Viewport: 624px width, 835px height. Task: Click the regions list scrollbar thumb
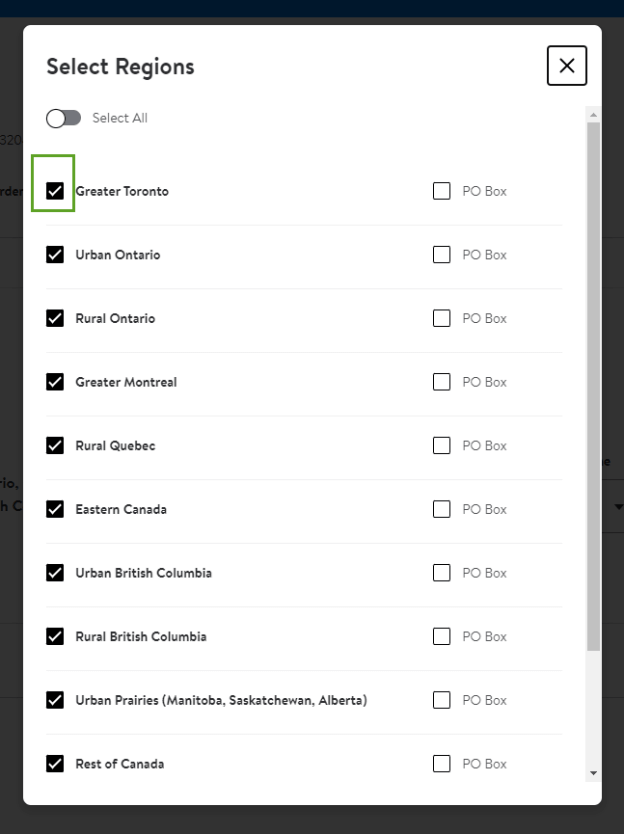point(594,387)
